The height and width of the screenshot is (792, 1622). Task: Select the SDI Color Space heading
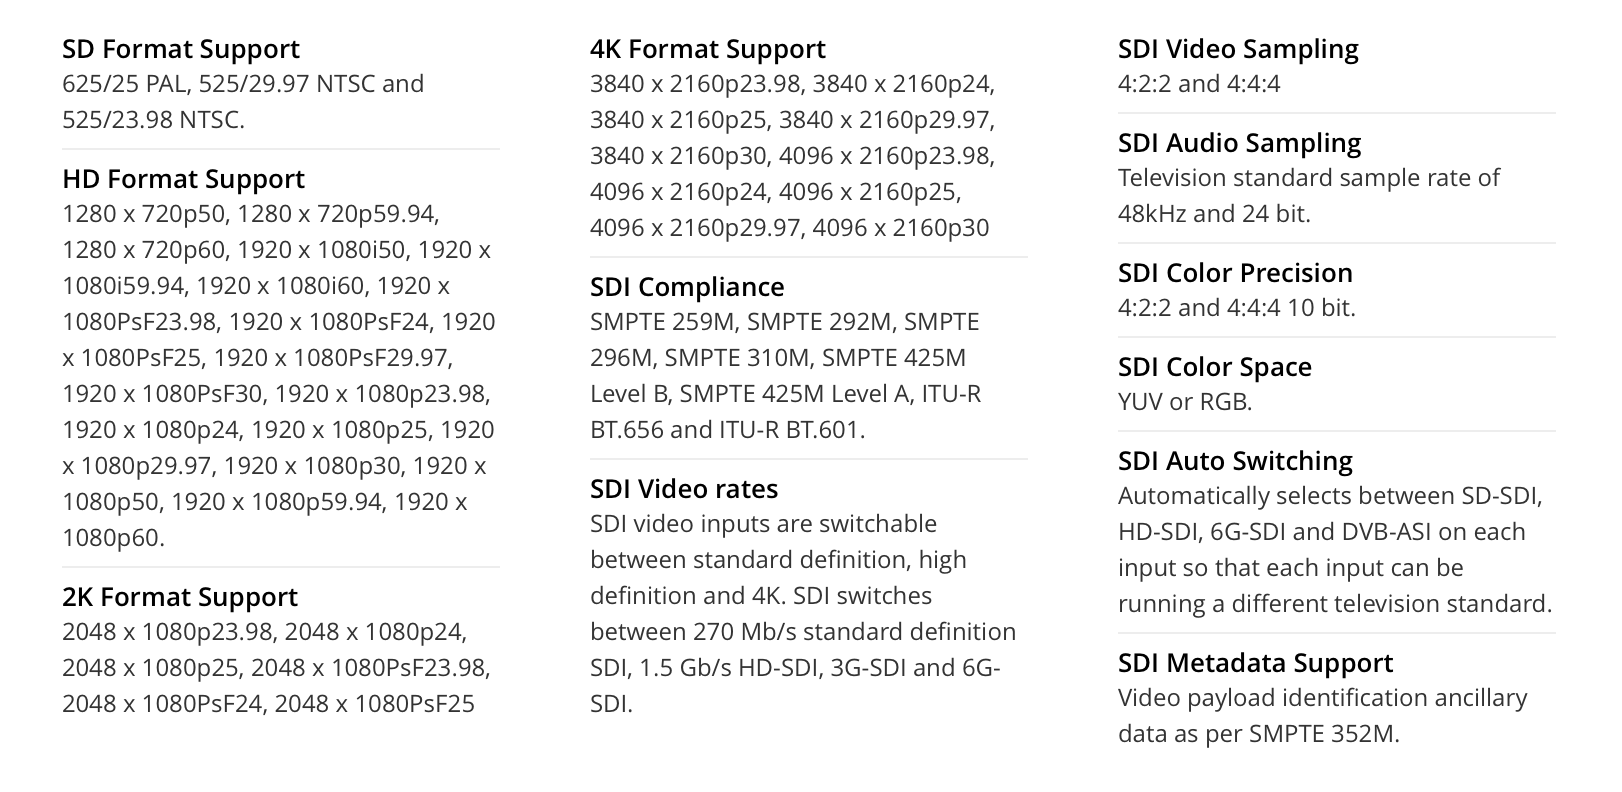point(1215,367)
